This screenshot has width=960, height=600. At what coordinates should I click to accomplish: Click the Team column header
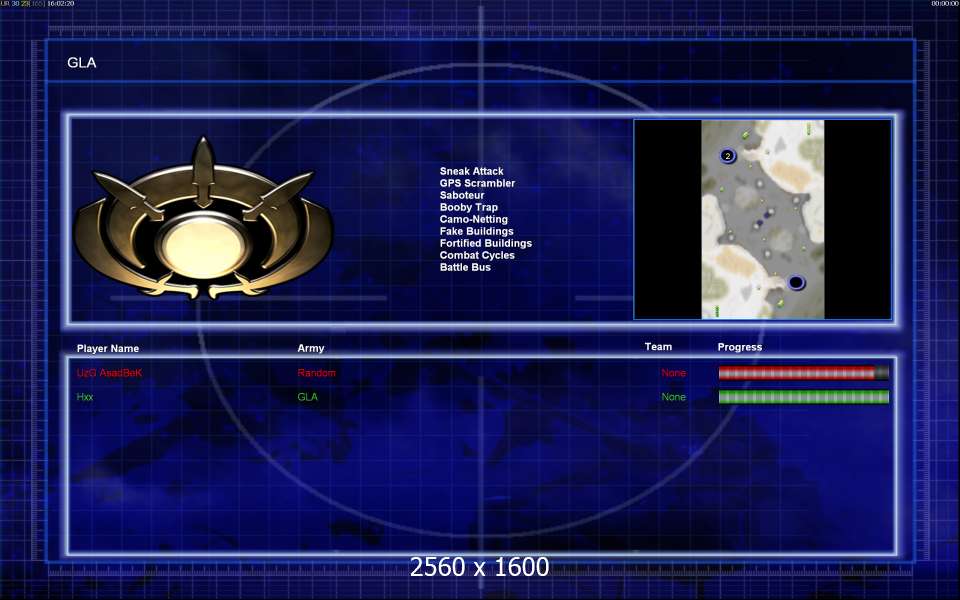click(x=658, y=347)
